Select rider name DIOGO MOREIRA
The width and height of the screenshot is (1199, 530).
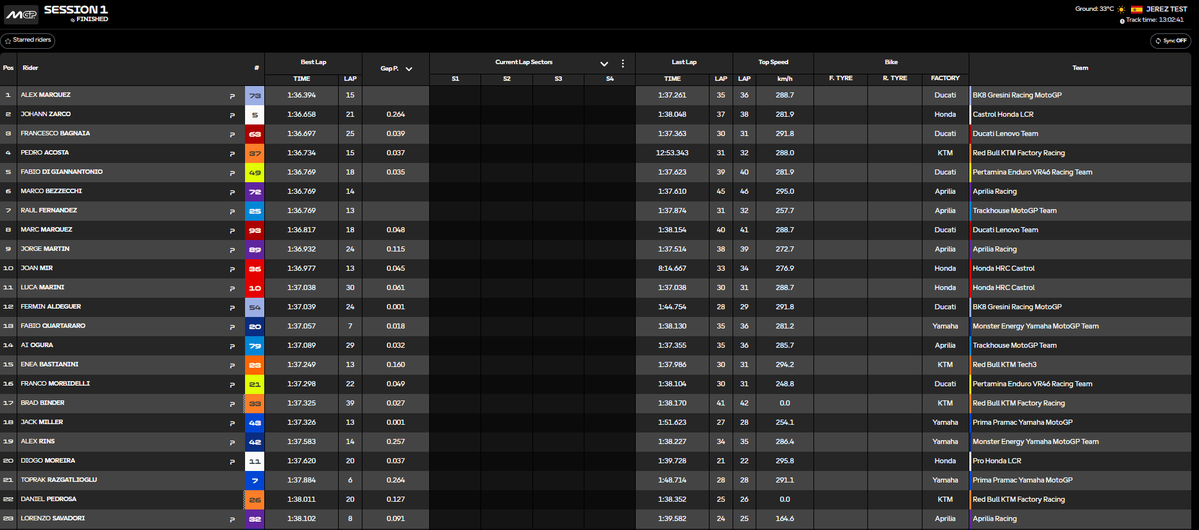pyautogui.click(x=47, y=460)
